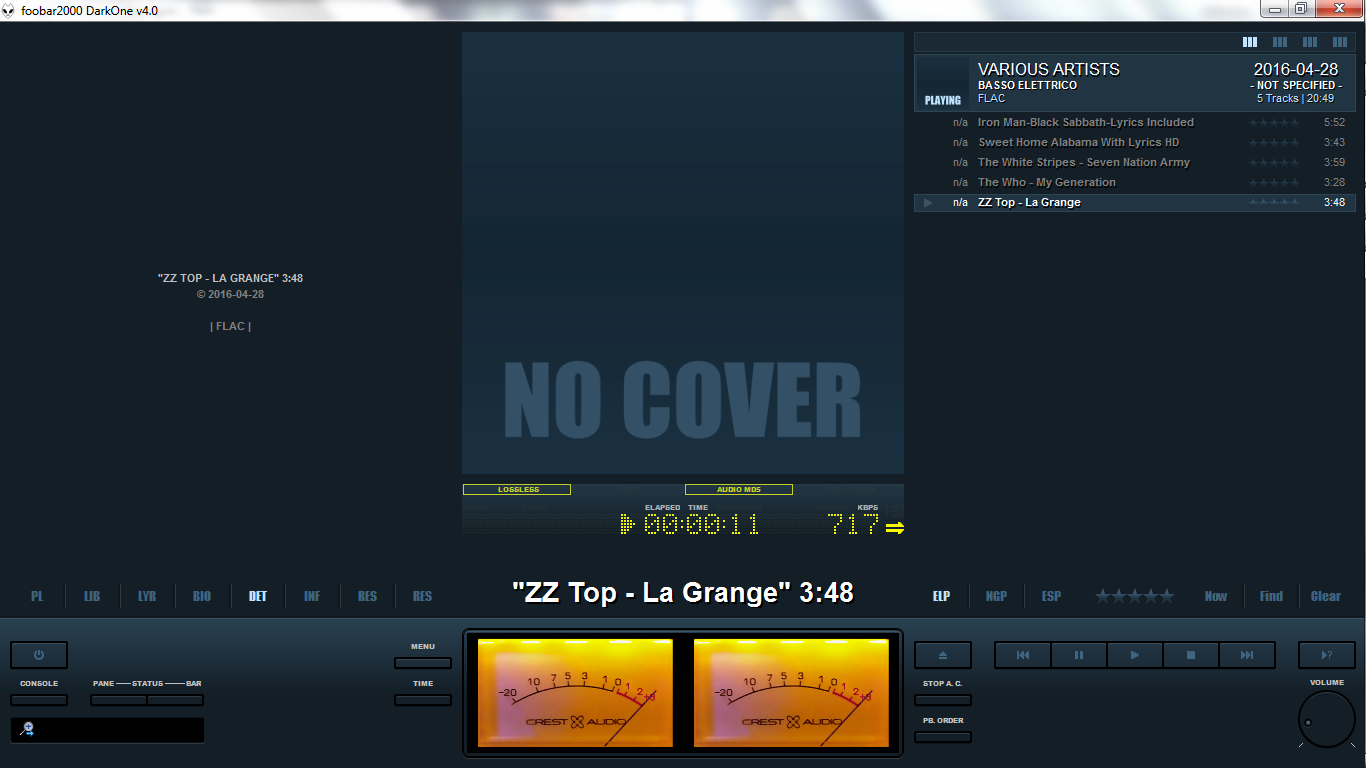Click the Clear button
The image size is (1366, 768).
click(1326, 596)
